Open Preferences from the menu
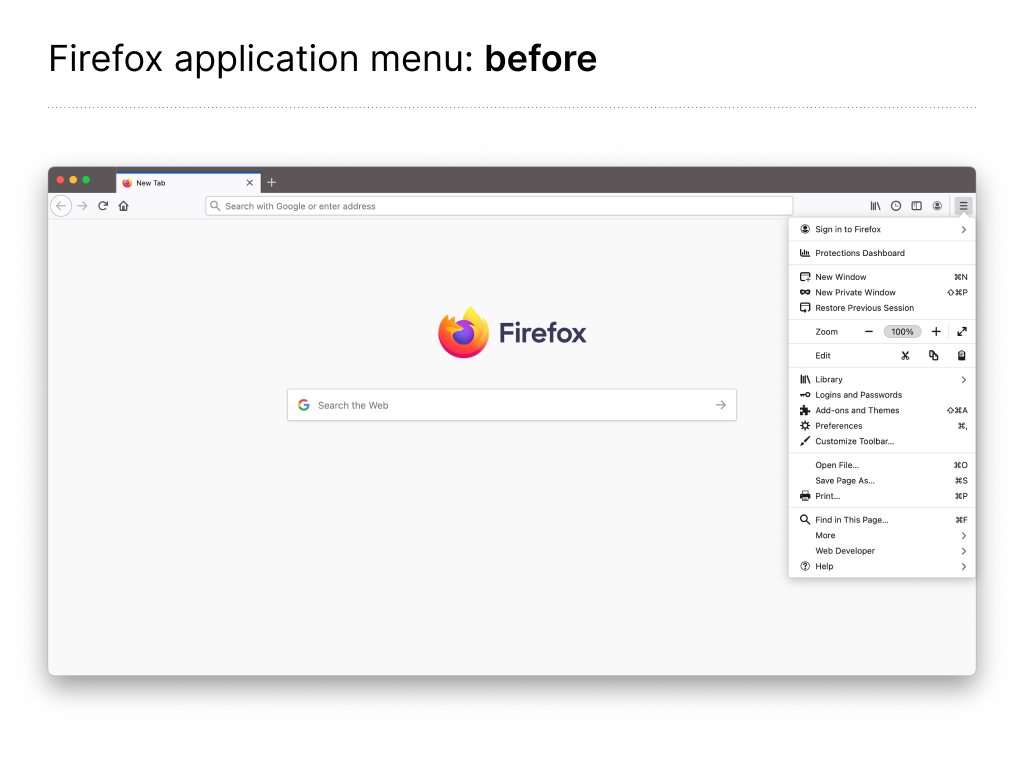The width and height of the screenshot is (1024, 768). click(x=838, y=426)
